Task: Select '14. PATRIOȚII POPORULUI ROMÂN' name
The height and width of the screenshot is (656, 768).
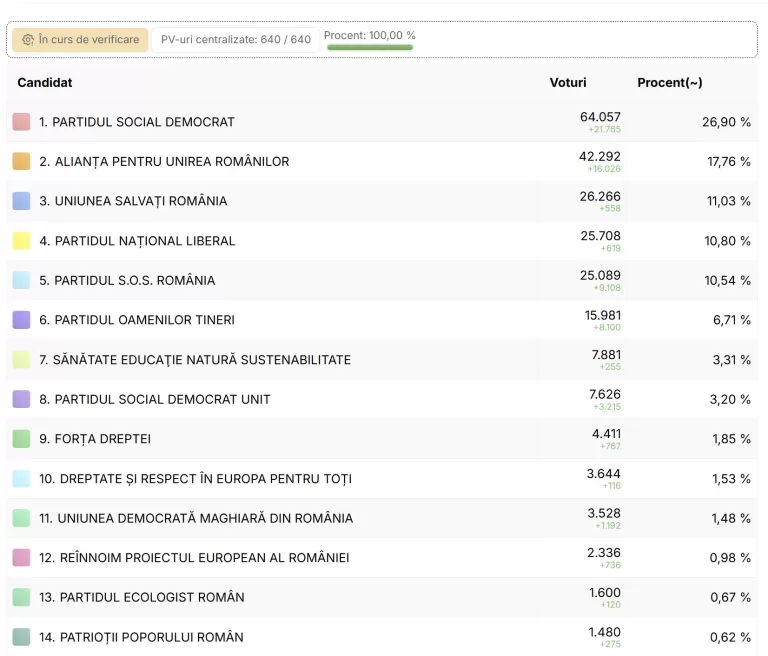Action: coord(141,637)
